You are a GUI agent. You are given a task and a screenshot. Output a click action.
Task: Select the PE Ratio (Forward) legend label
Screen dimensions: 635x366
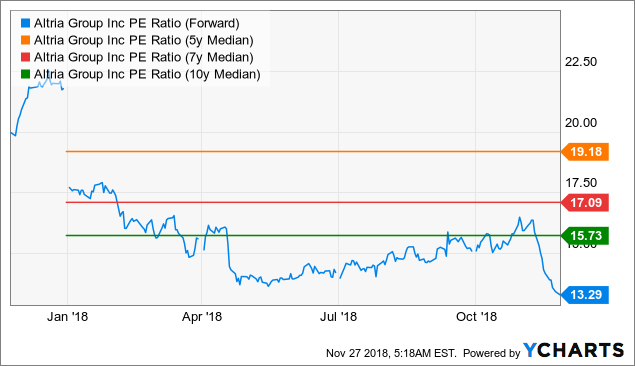(x=136, y=23)
